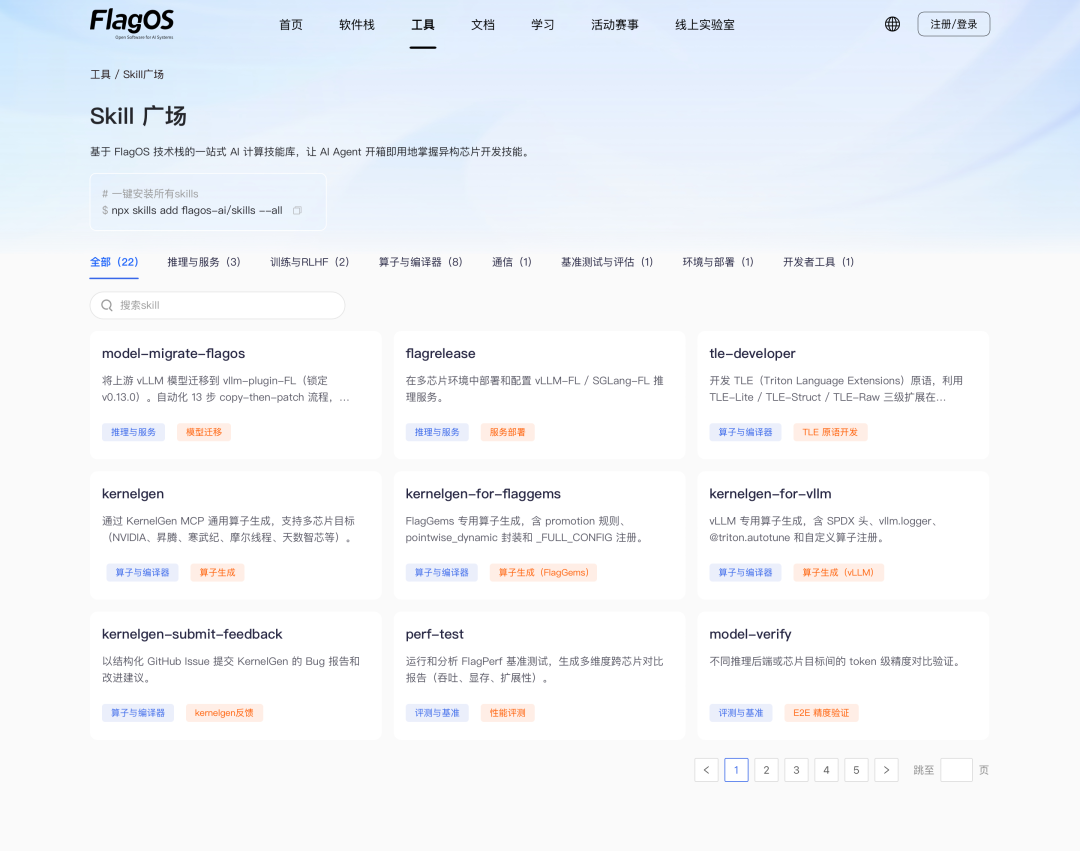Switch to 算子与编译器 (8) tab

(x=420, y=262)
